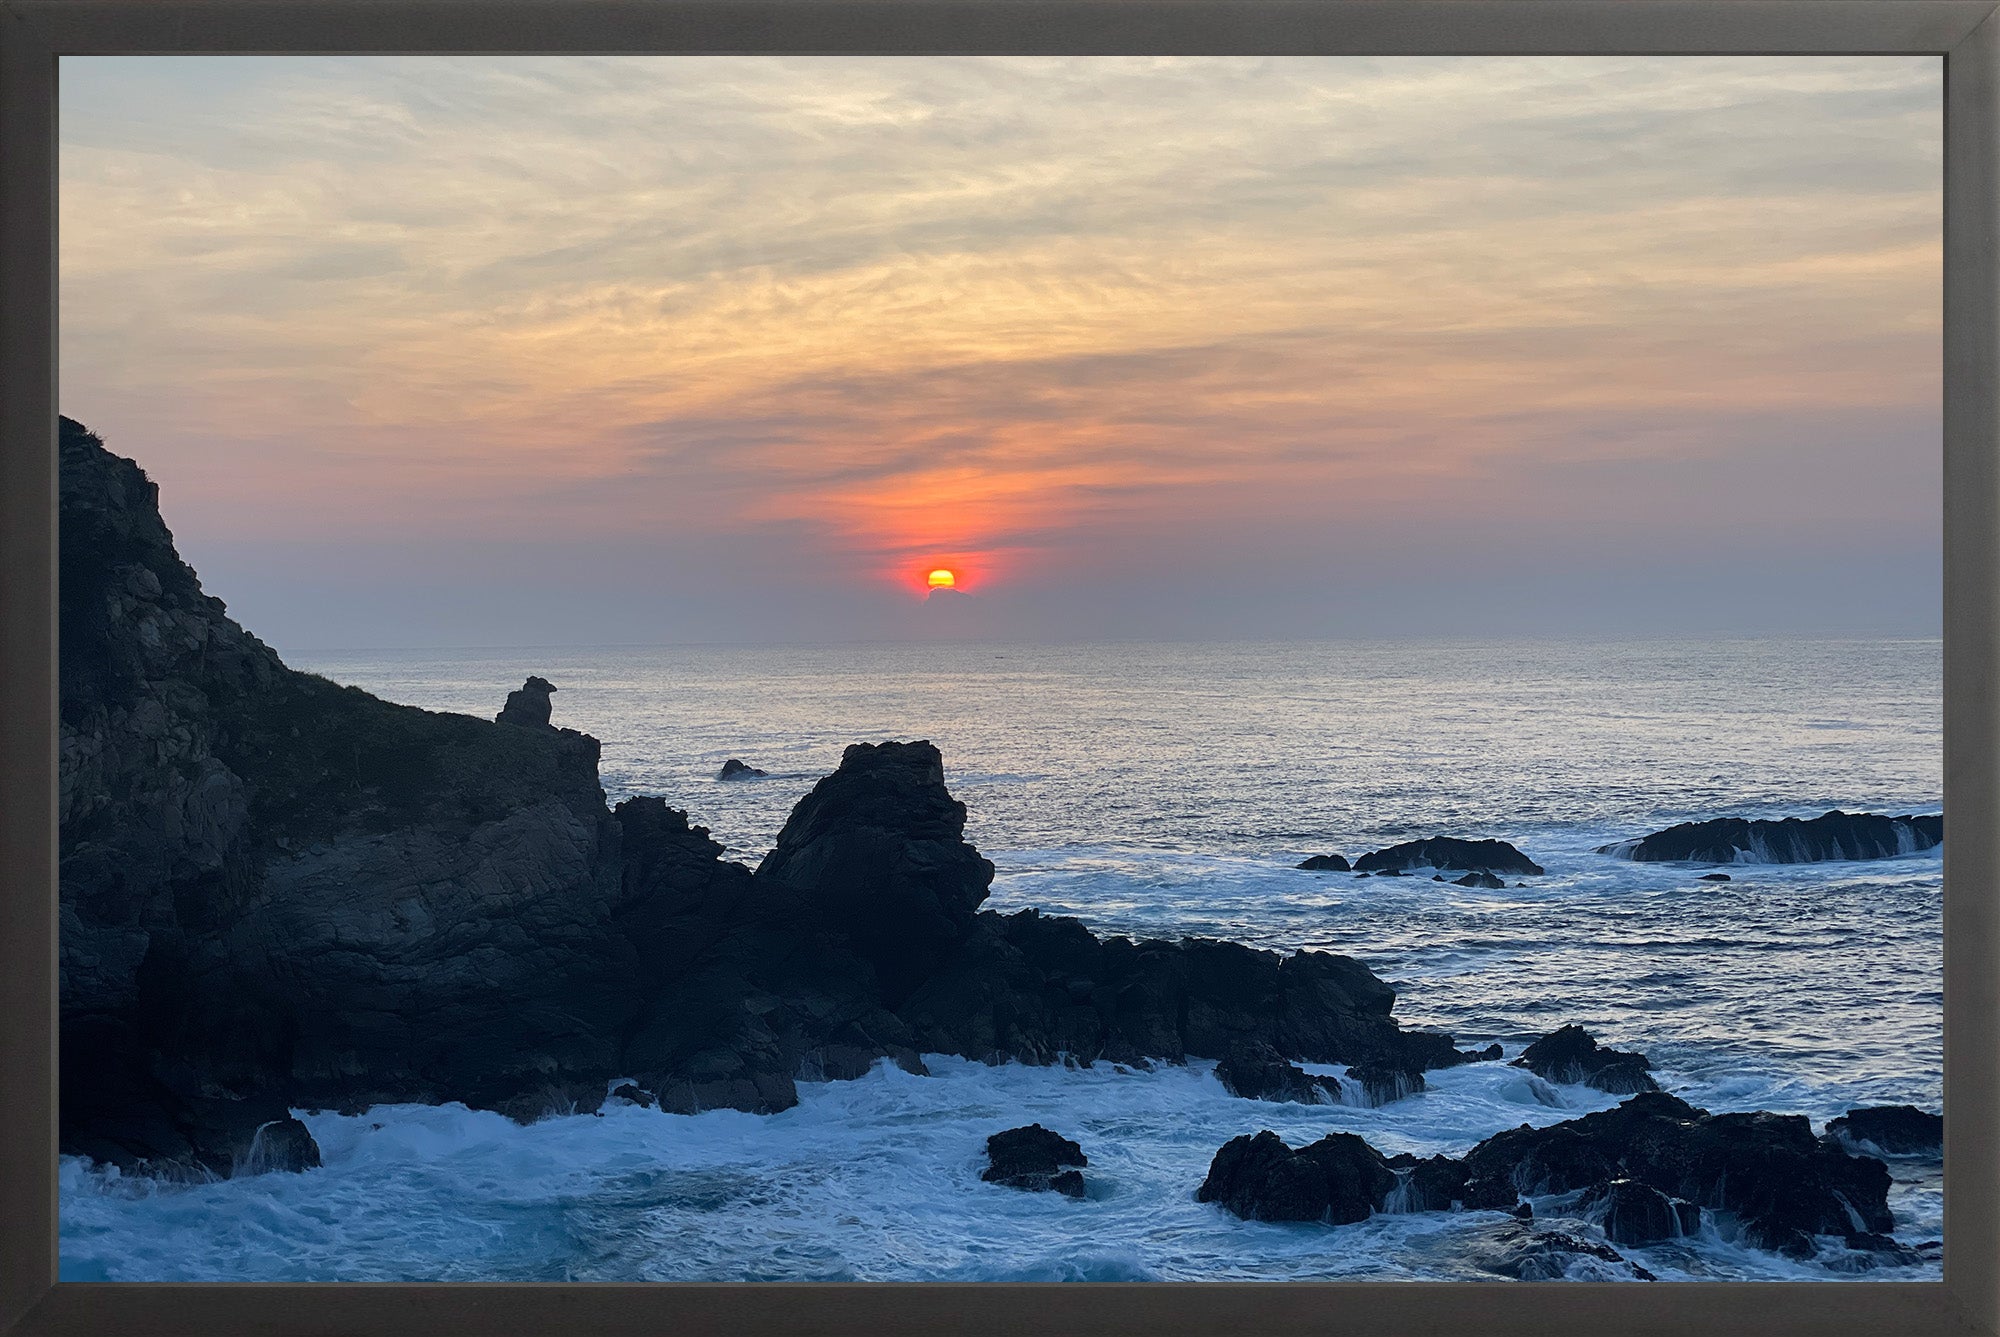Click the left vertical edge of the frame
This screenshot has height=1337, width=2000.
point(27,668)
